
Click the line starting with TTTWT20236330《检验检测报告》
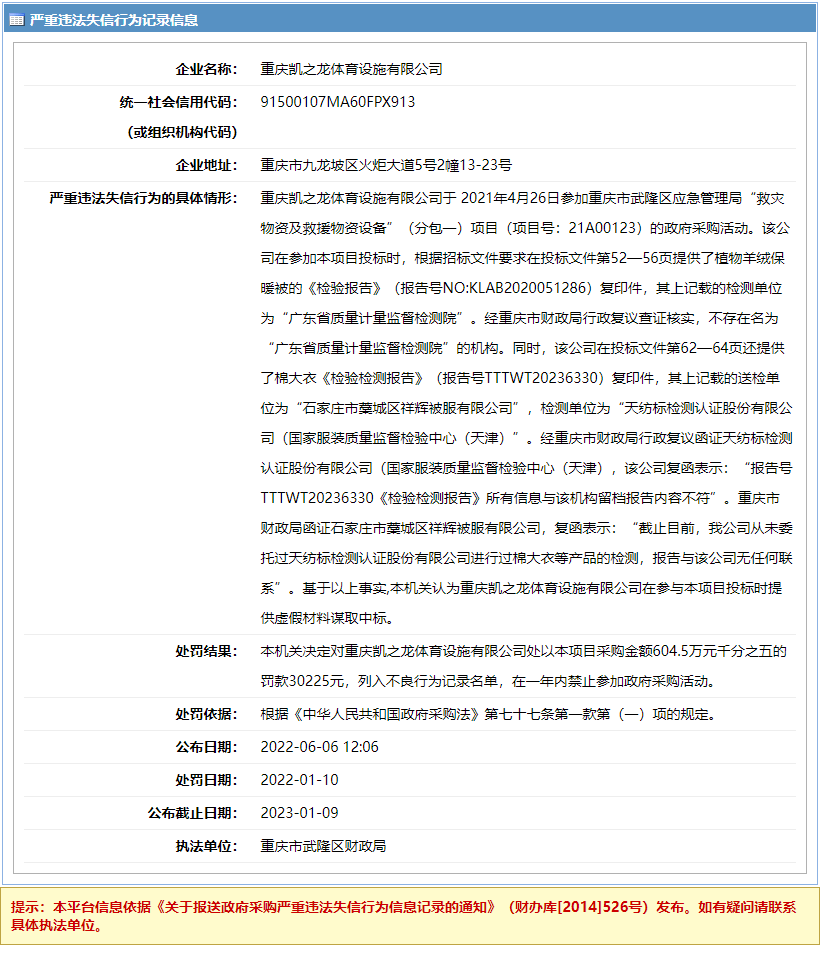click(x=520, y=498)
